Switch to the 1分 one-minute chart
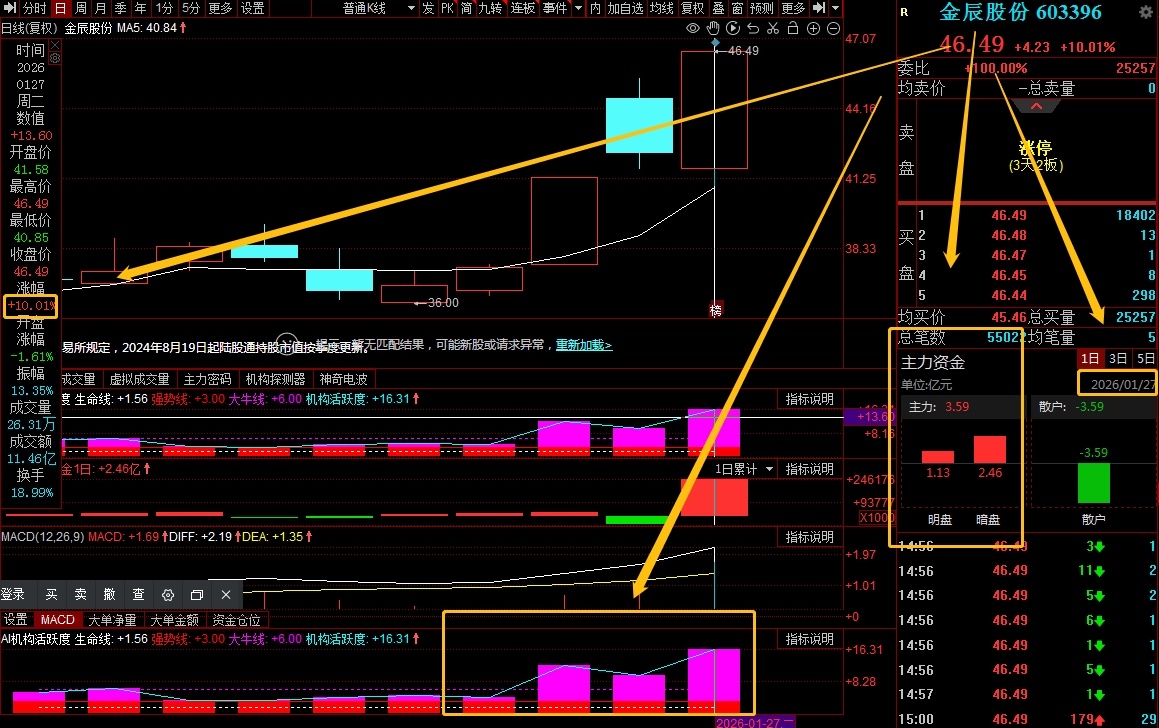Viewport: 1159px width, 728px height. 164,8
